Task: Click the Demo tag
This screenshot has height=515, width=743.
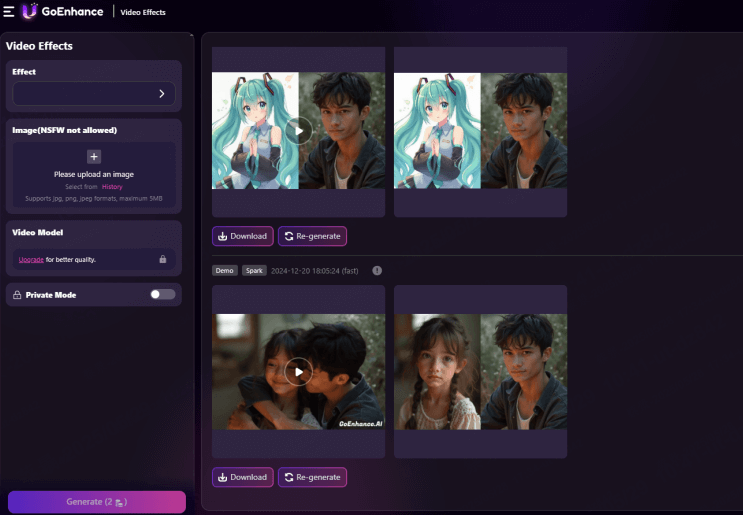Action: [225, 271]
